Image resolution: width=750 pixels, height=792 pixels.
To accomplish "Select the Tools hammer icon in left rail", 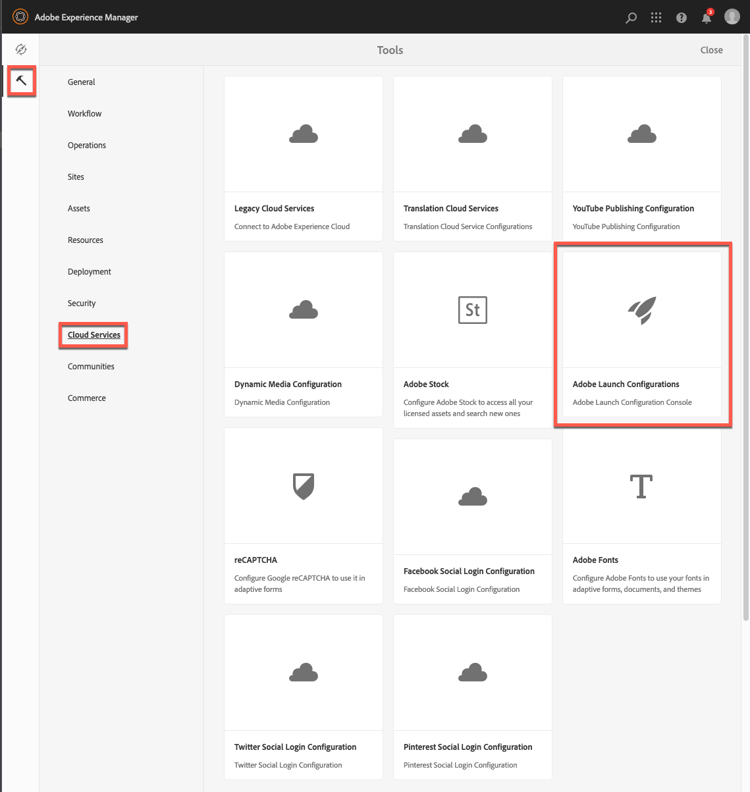I will pos(21,80).
